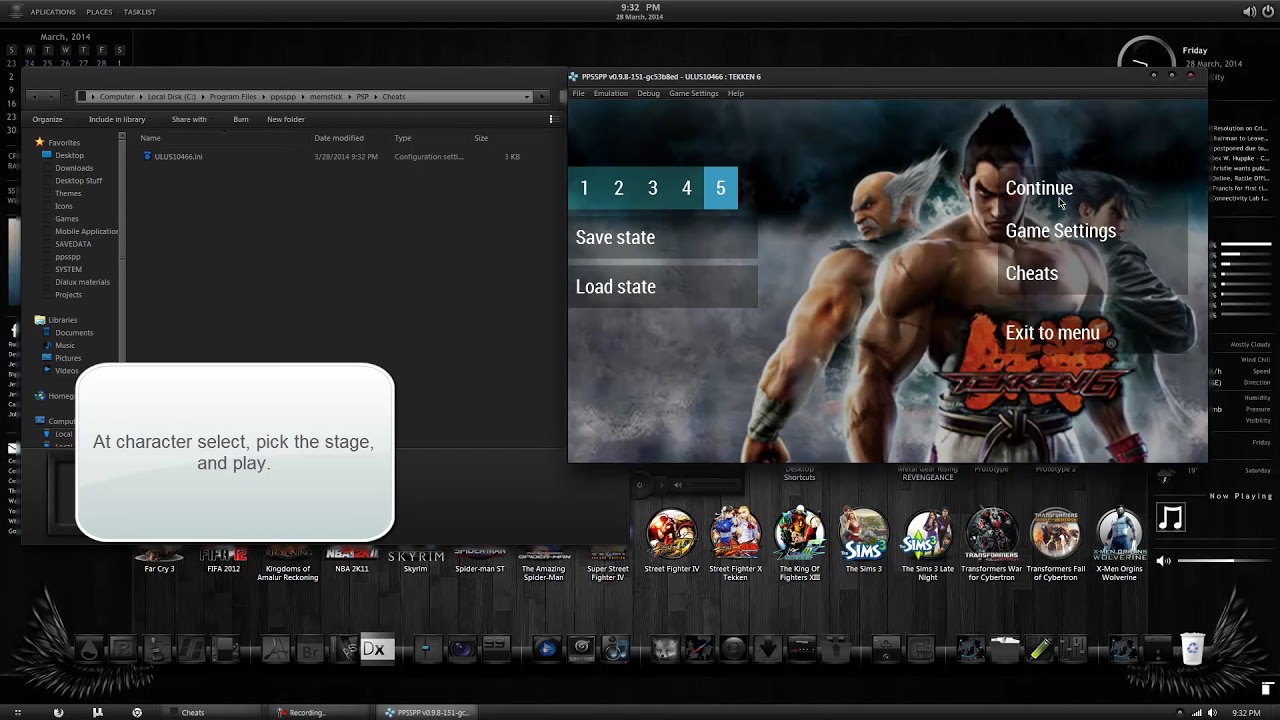The width and height of the screenshot is (1280, 720).
Task: Open PPSSPP Game Settings menu bar item
Action: [694, 93]
